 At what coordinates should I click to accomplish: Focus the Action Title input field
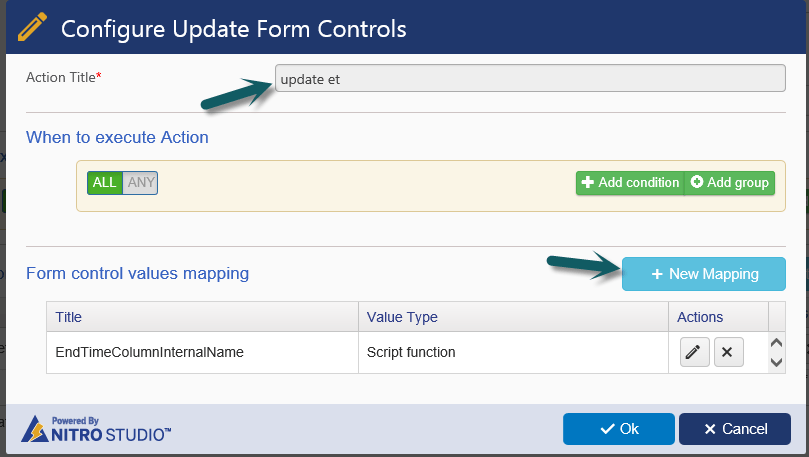[530, 78]
